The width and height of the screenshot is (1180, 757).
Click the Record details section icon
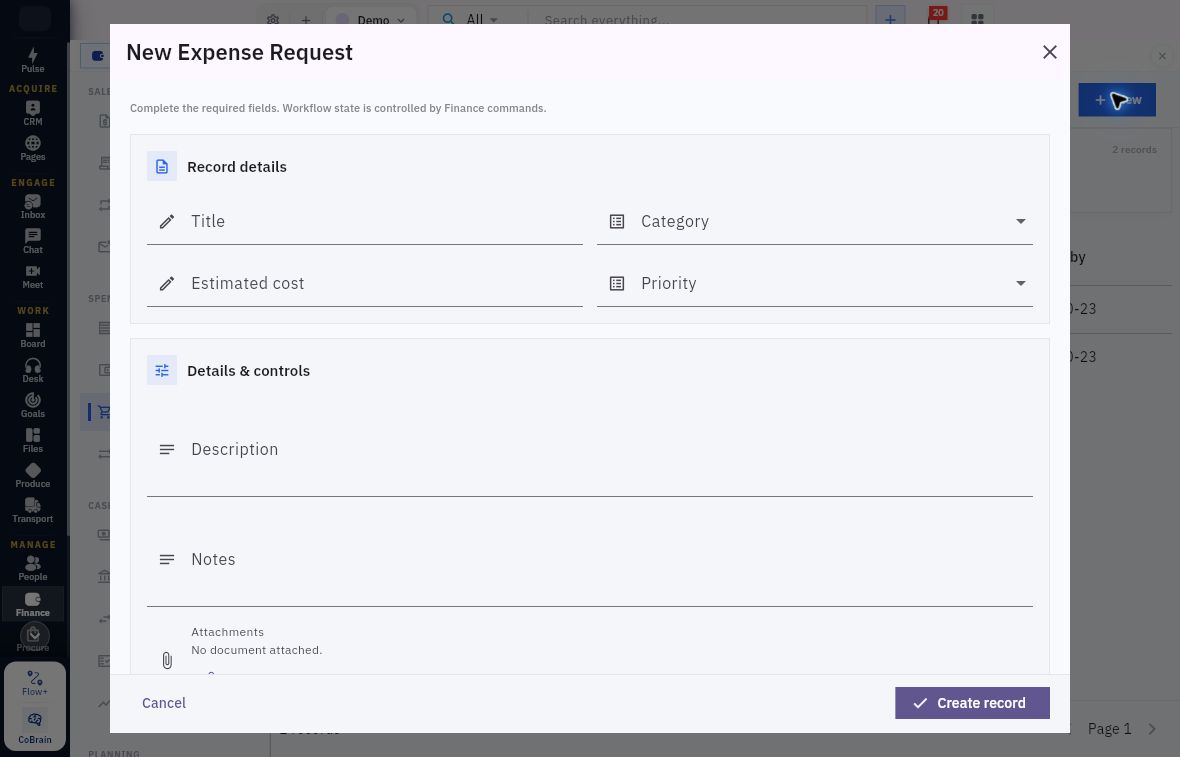[162, 166]
